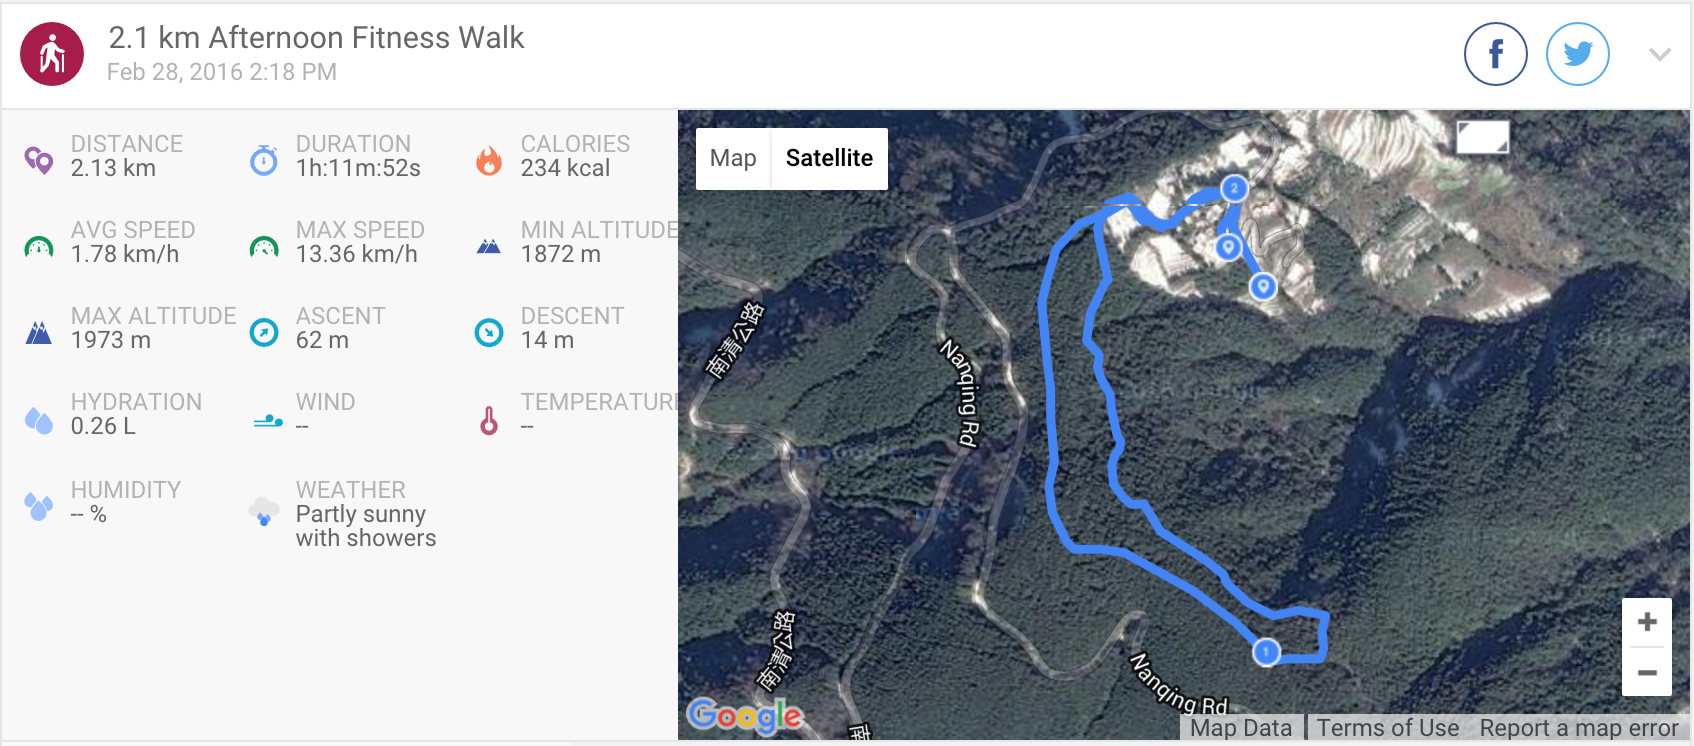The width and height of the screenshot is (1694, 746).
Task: Expand the workout options chevron
Action: 1659,55
